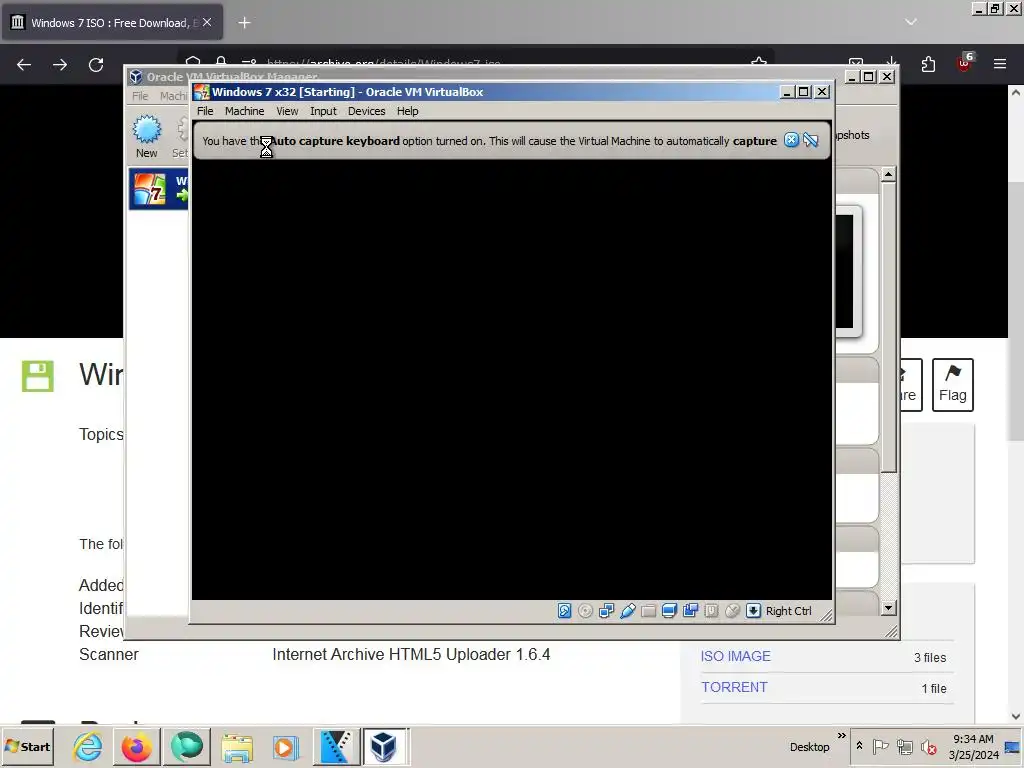Click the Flag button on archive page
The height and width of the screenshot is (768, 1024).
coord(953,385)
